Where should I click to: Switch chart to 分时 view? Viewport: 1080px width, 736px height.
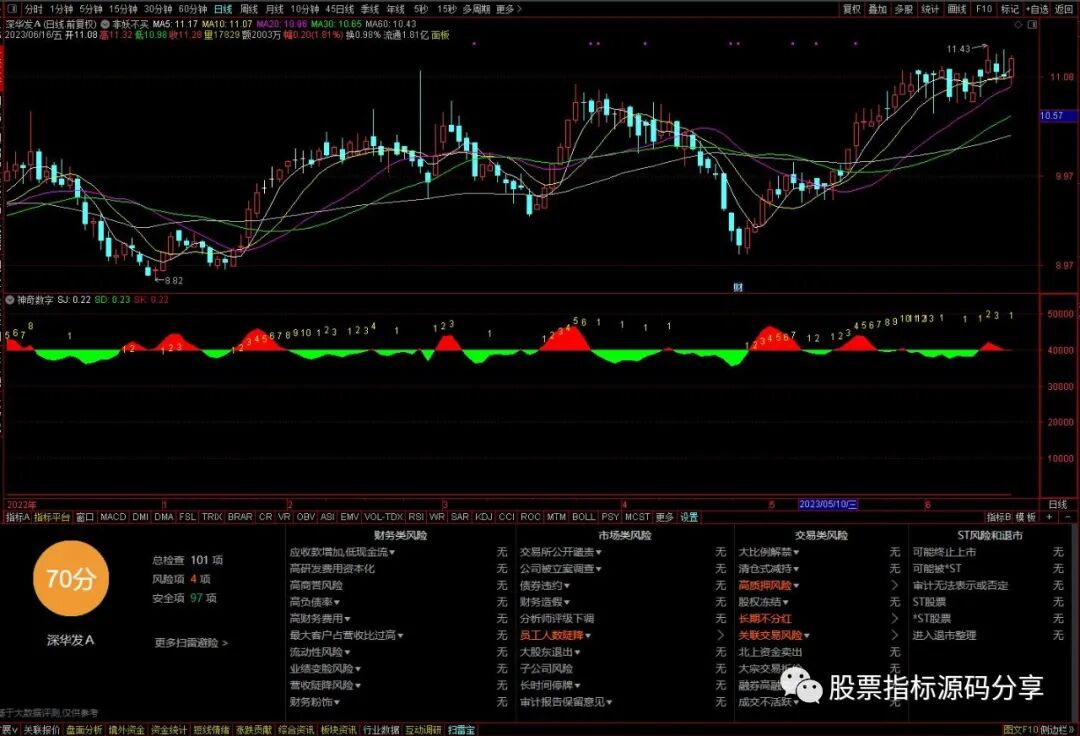pyautogui.click(x=33, y=9)
